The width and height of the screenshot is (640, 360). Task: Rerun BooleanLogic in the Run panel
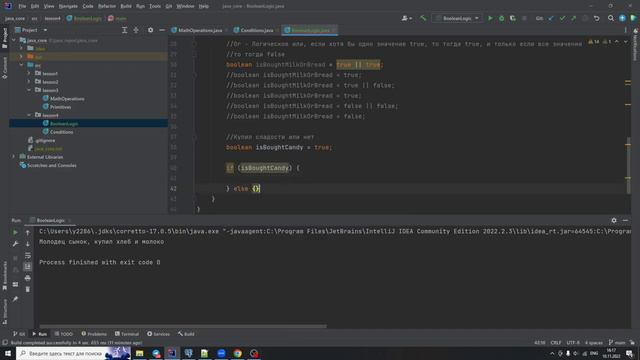[15, 232]
